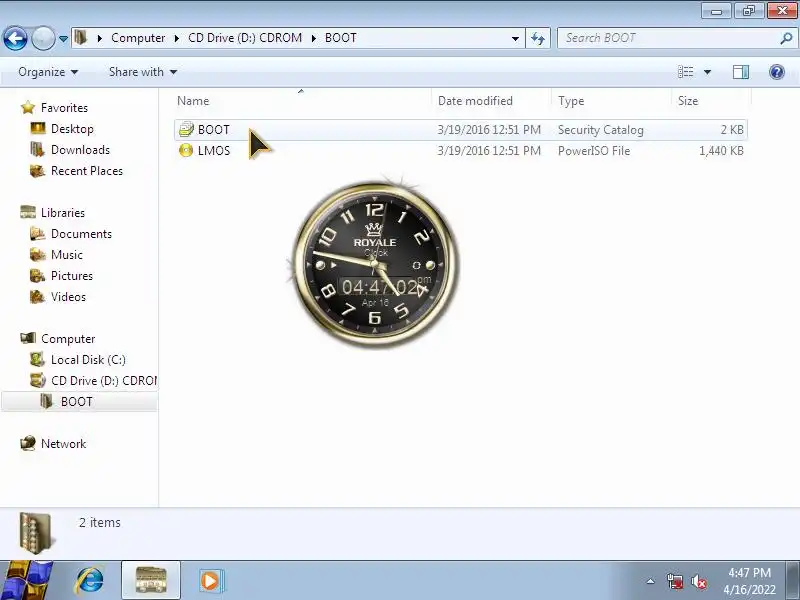Open the Documents library
Viewport: 800px width, 600px height.
pyautogui.click(x=81, y=234)
